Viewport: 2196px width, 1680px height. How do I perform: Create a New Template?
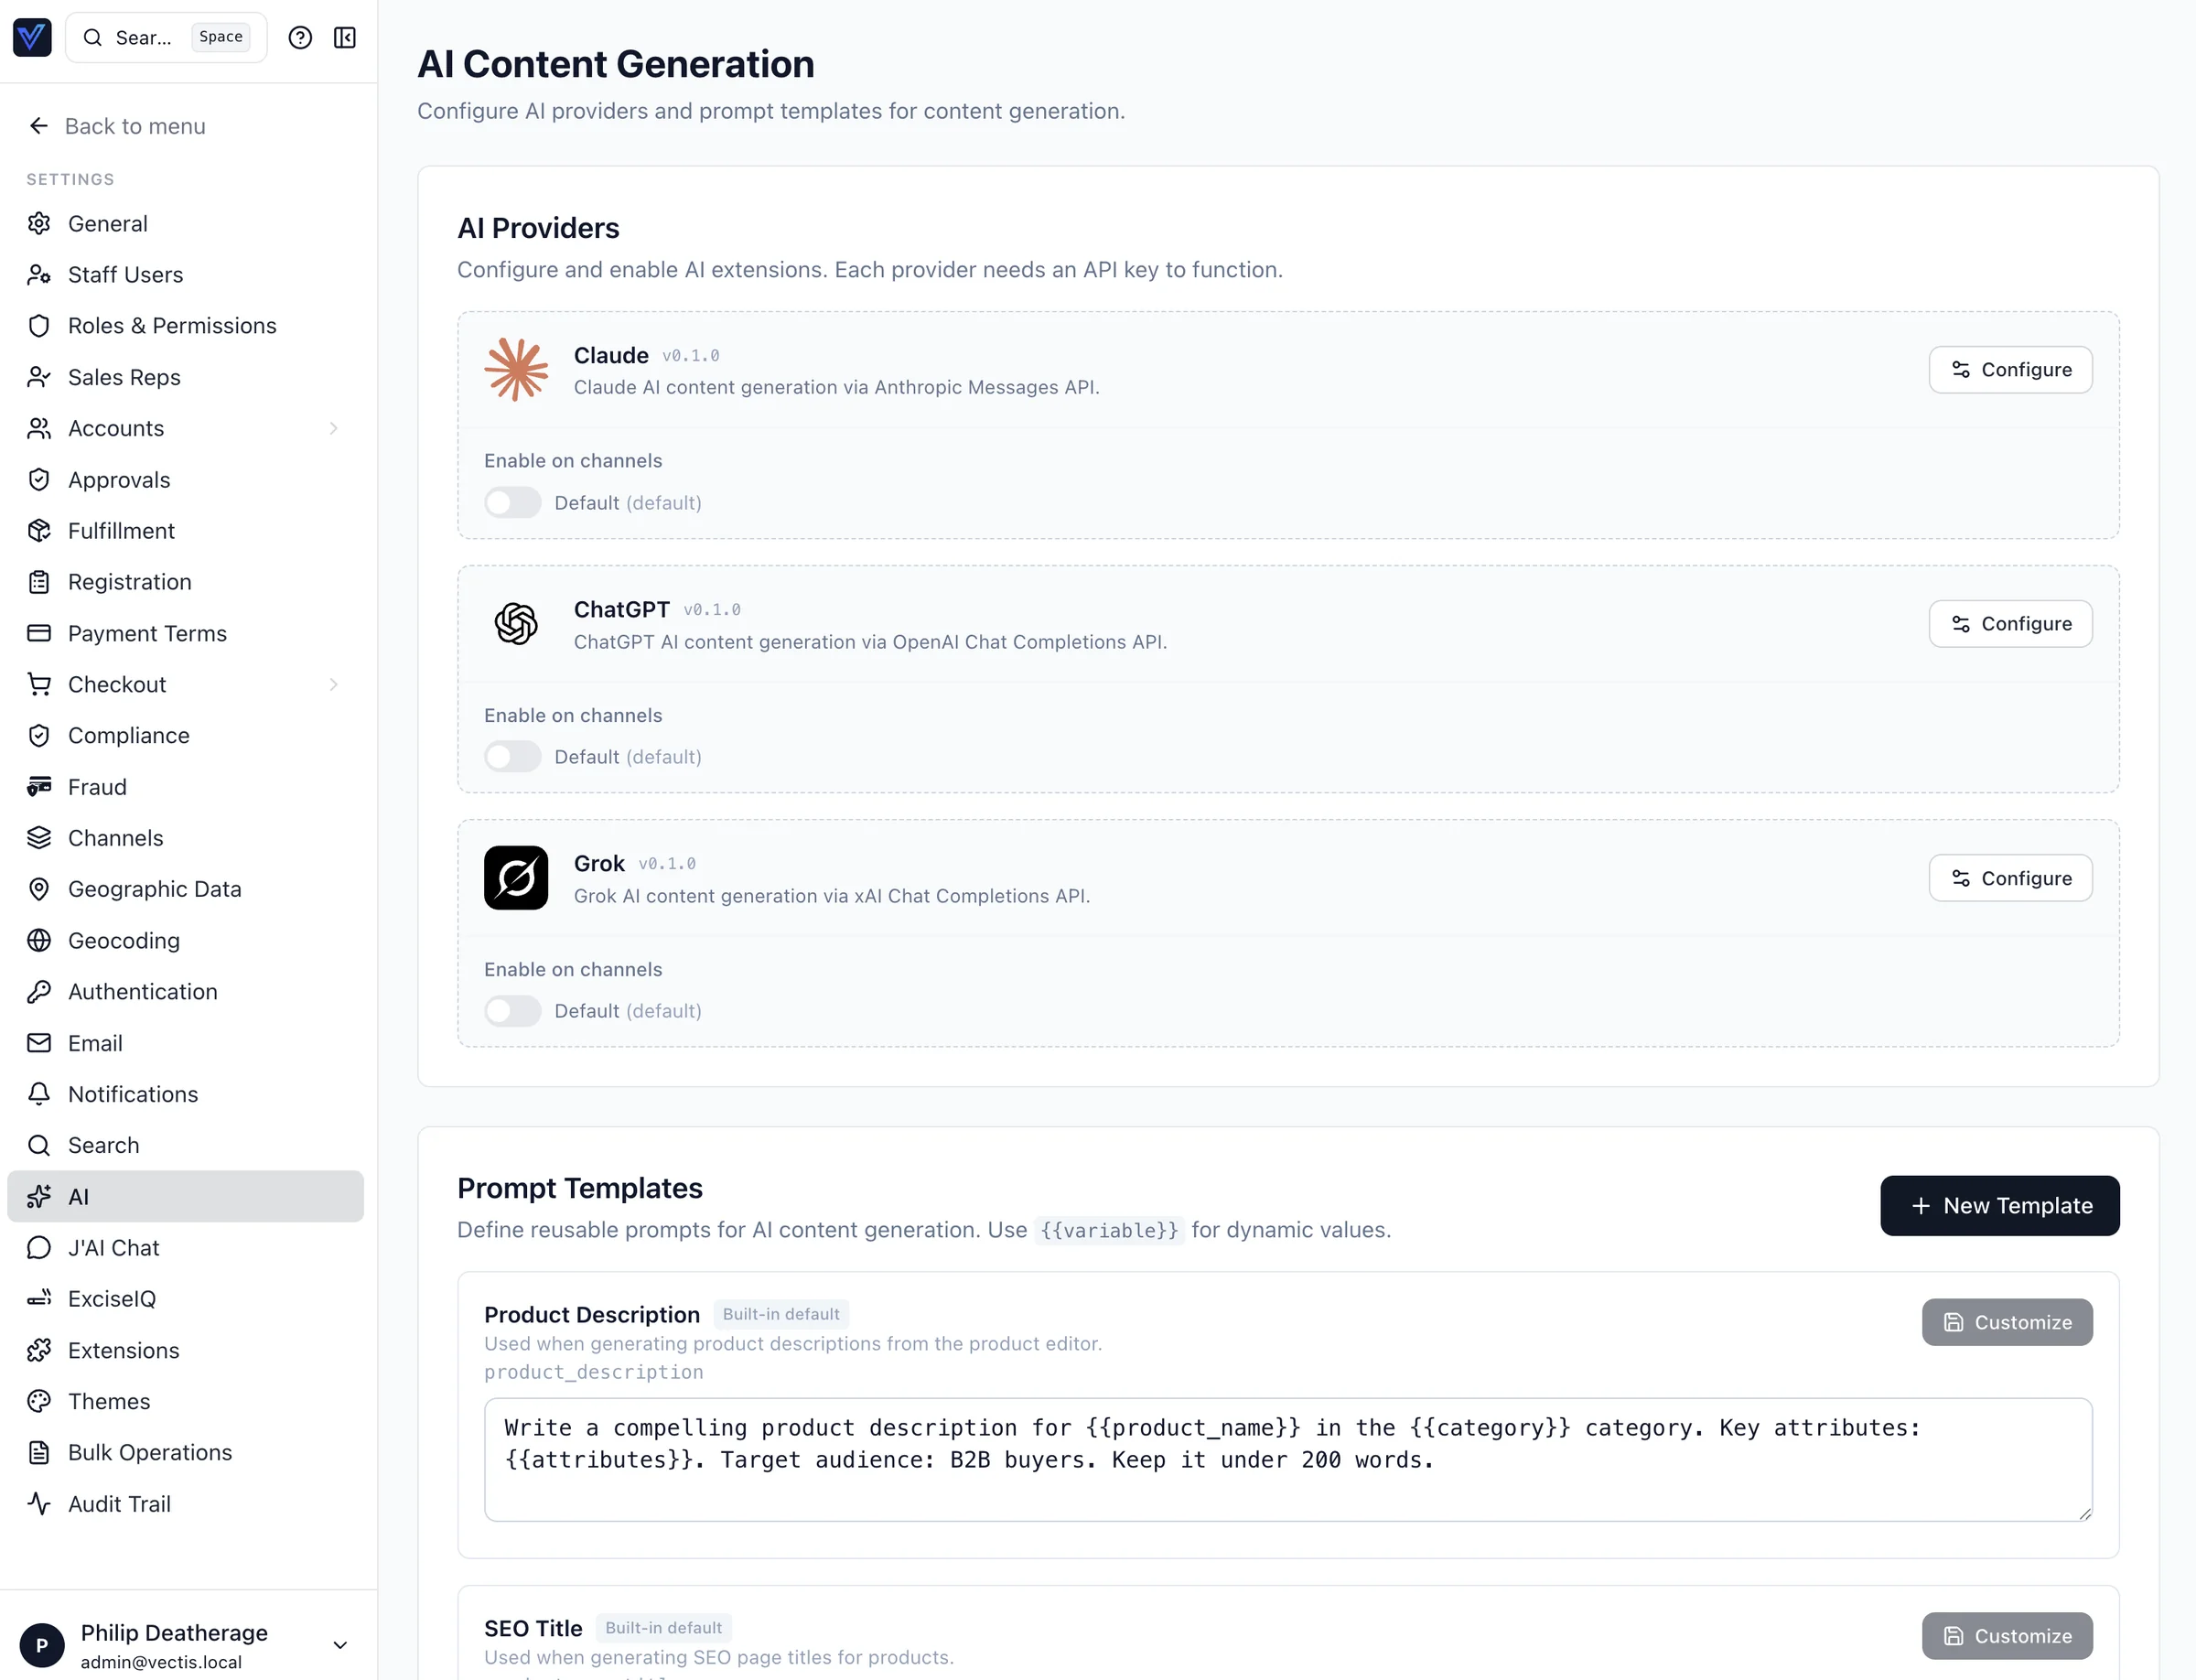1998,1205
